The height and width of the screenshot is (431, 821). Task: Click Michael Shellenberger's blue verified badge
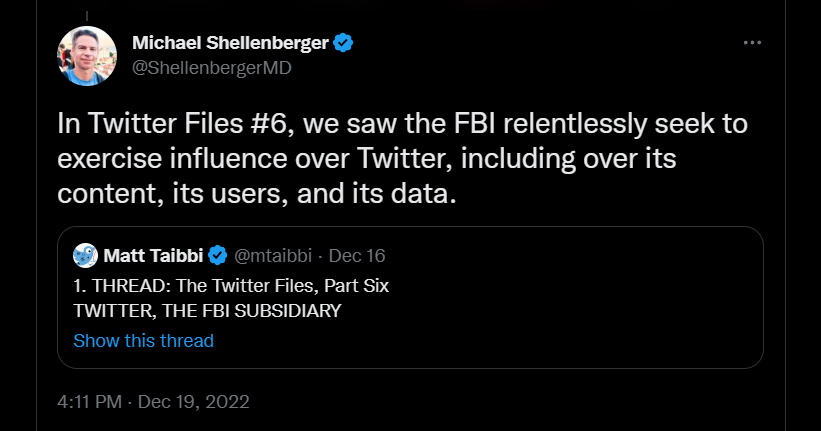344,43
